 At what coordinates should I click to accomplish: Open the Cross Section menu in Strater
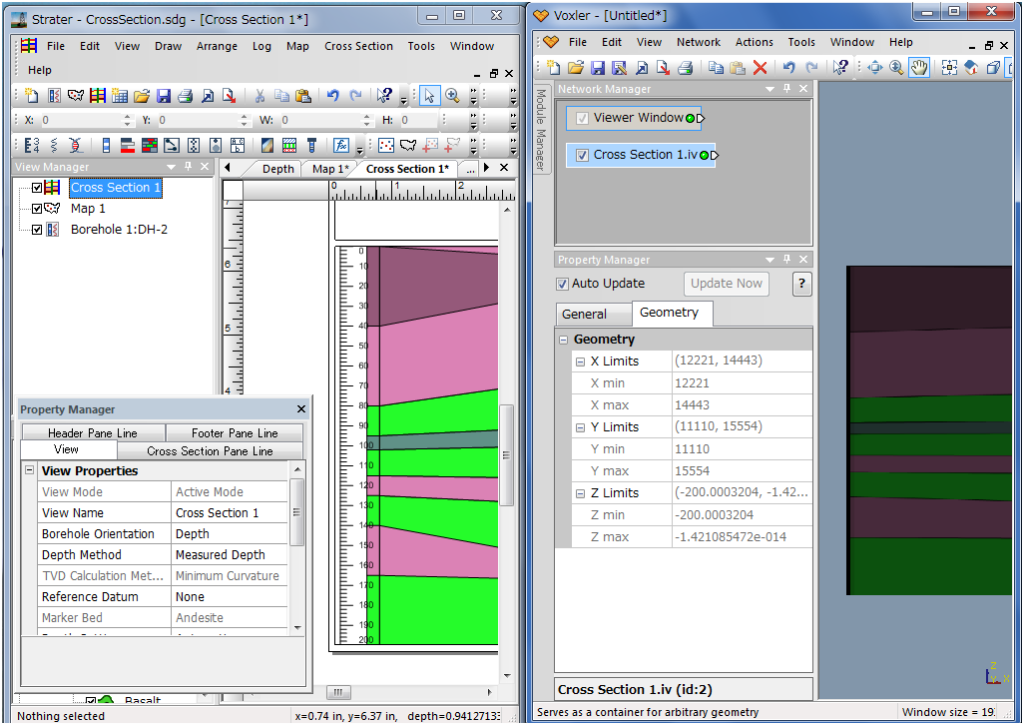pos(358,46)
